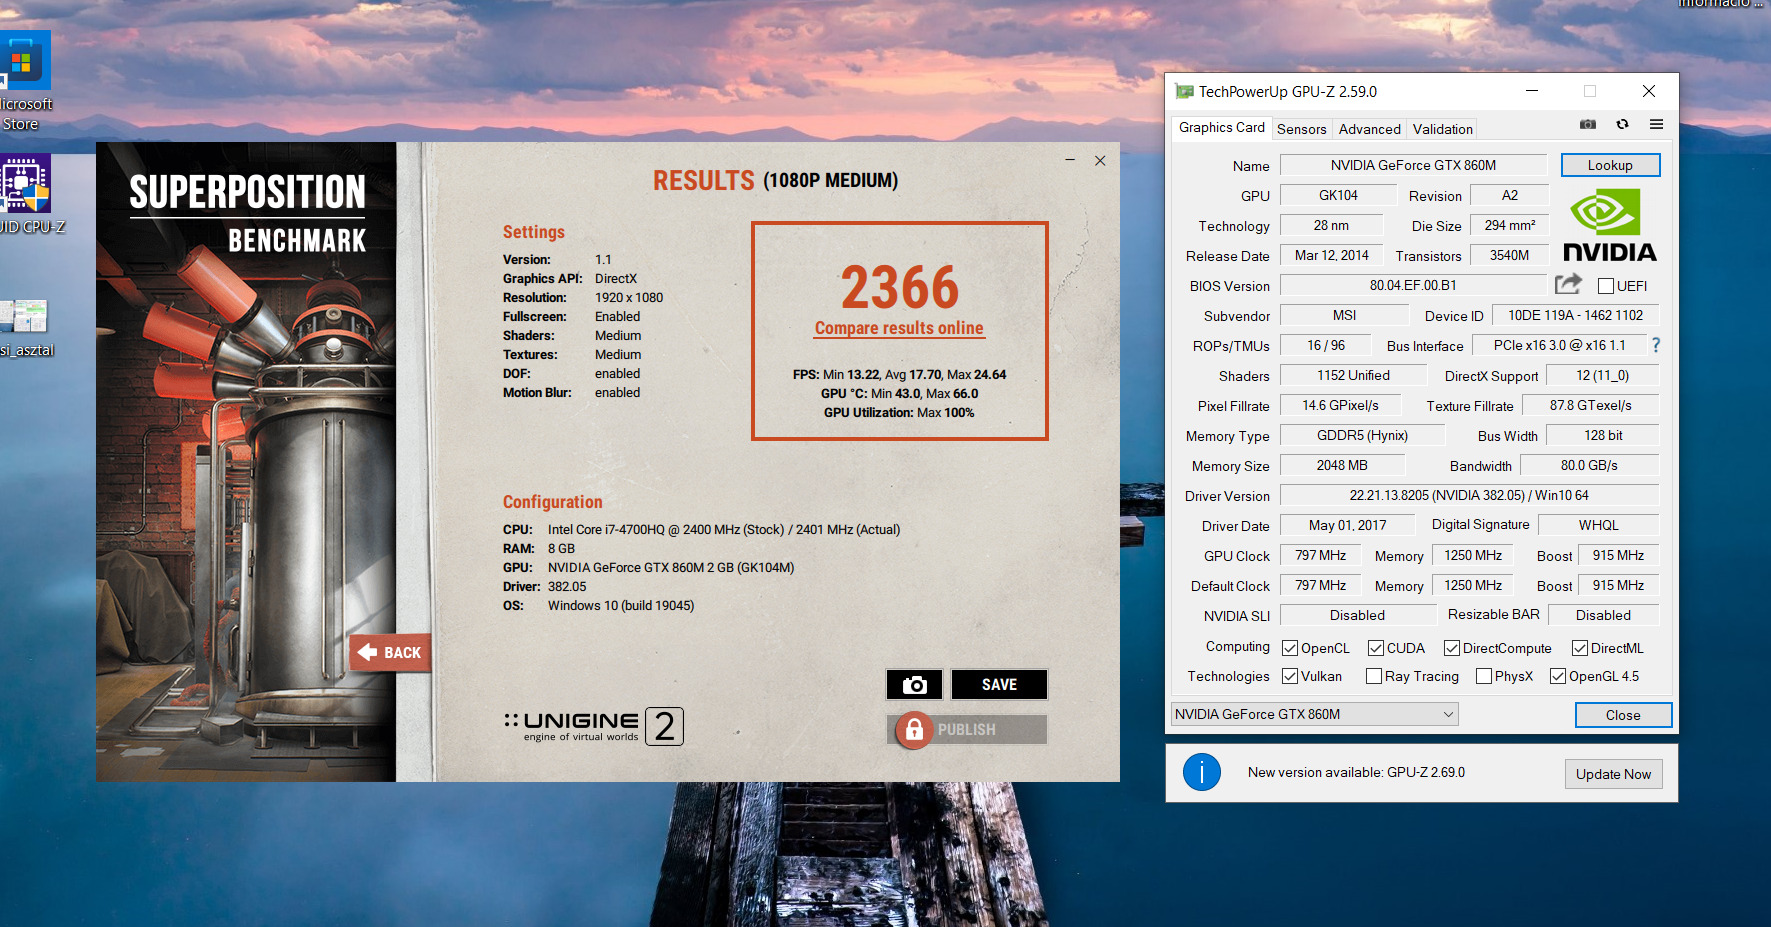Click the GPU-Z title bar app icon

(x=1184, y=91)
